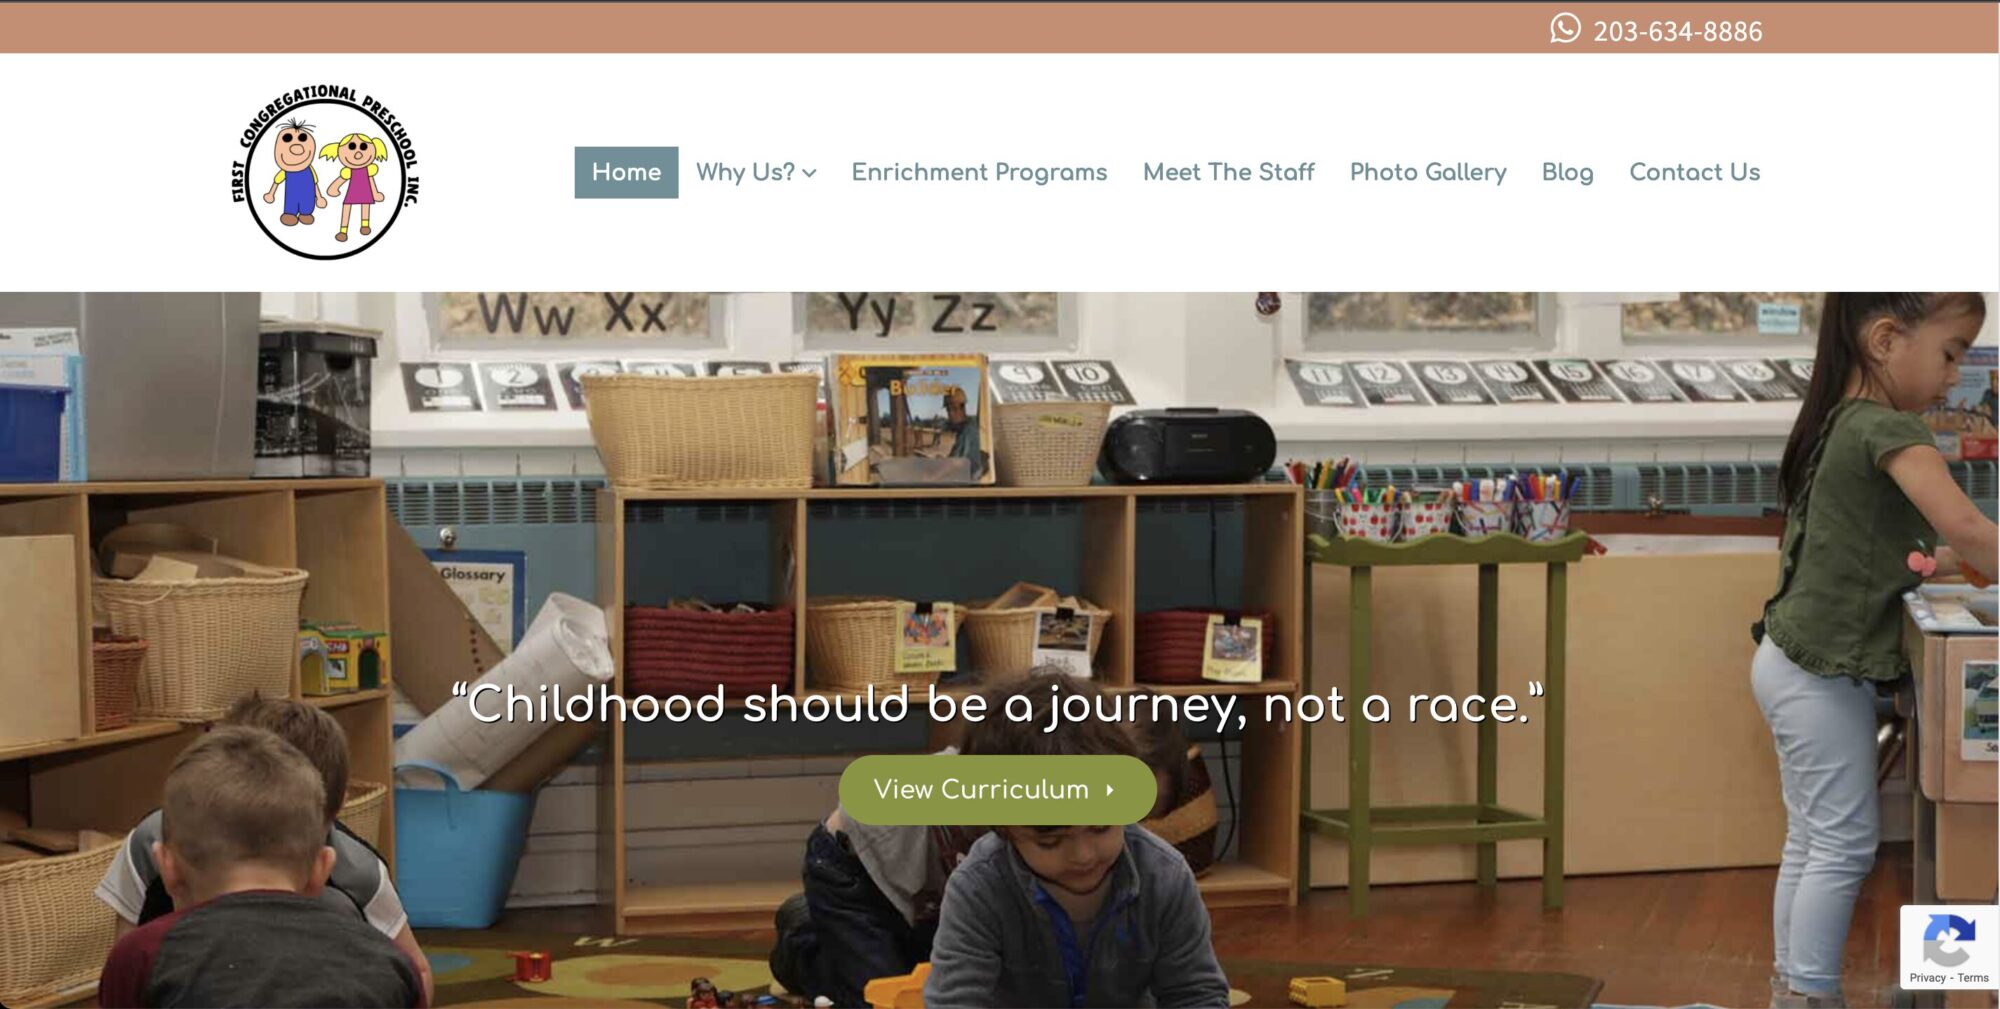Click the WhatsApp phone icon

(x=1565, y=28)
